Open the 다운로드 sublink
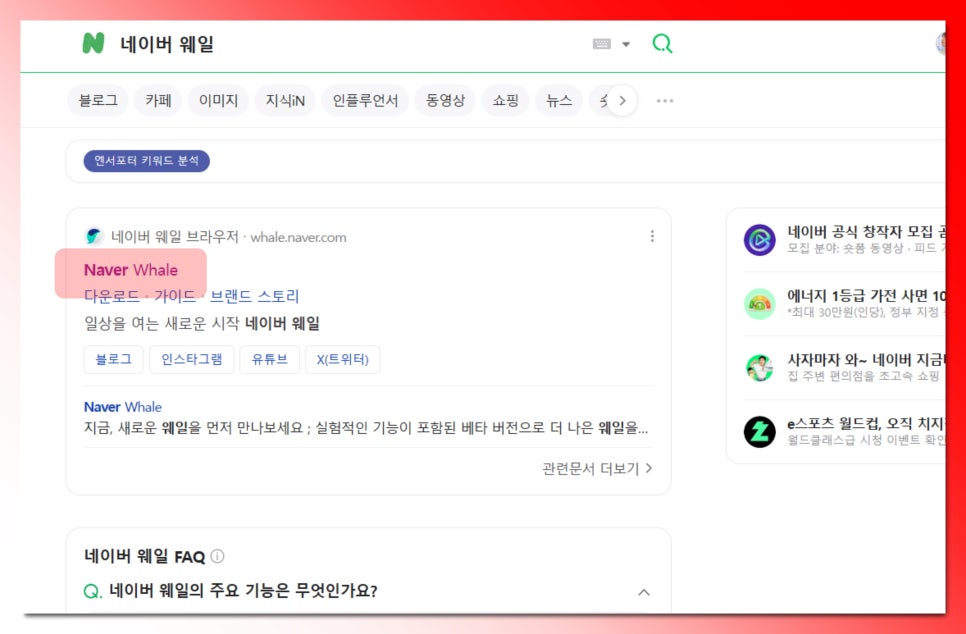 pos(112,296)
